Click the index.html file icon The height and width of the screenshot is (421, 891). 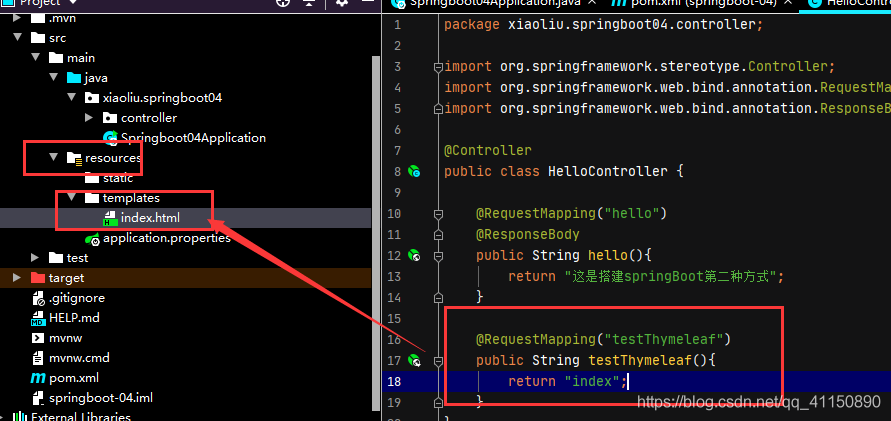coord(110,218)
